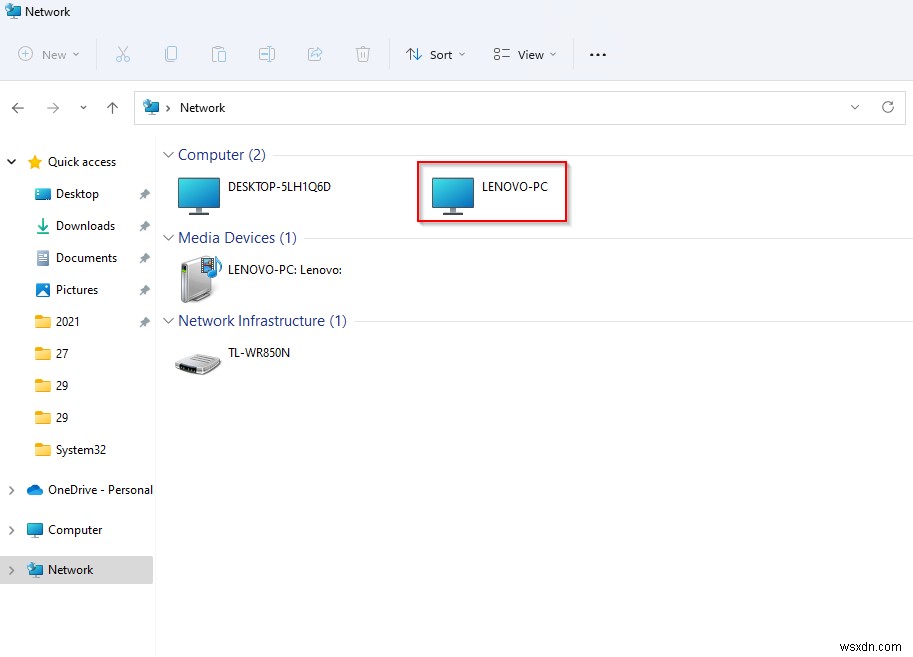Open the View dropdown
Screen dimensions: 913x657
pyautogui.click(x=524, y=54)
